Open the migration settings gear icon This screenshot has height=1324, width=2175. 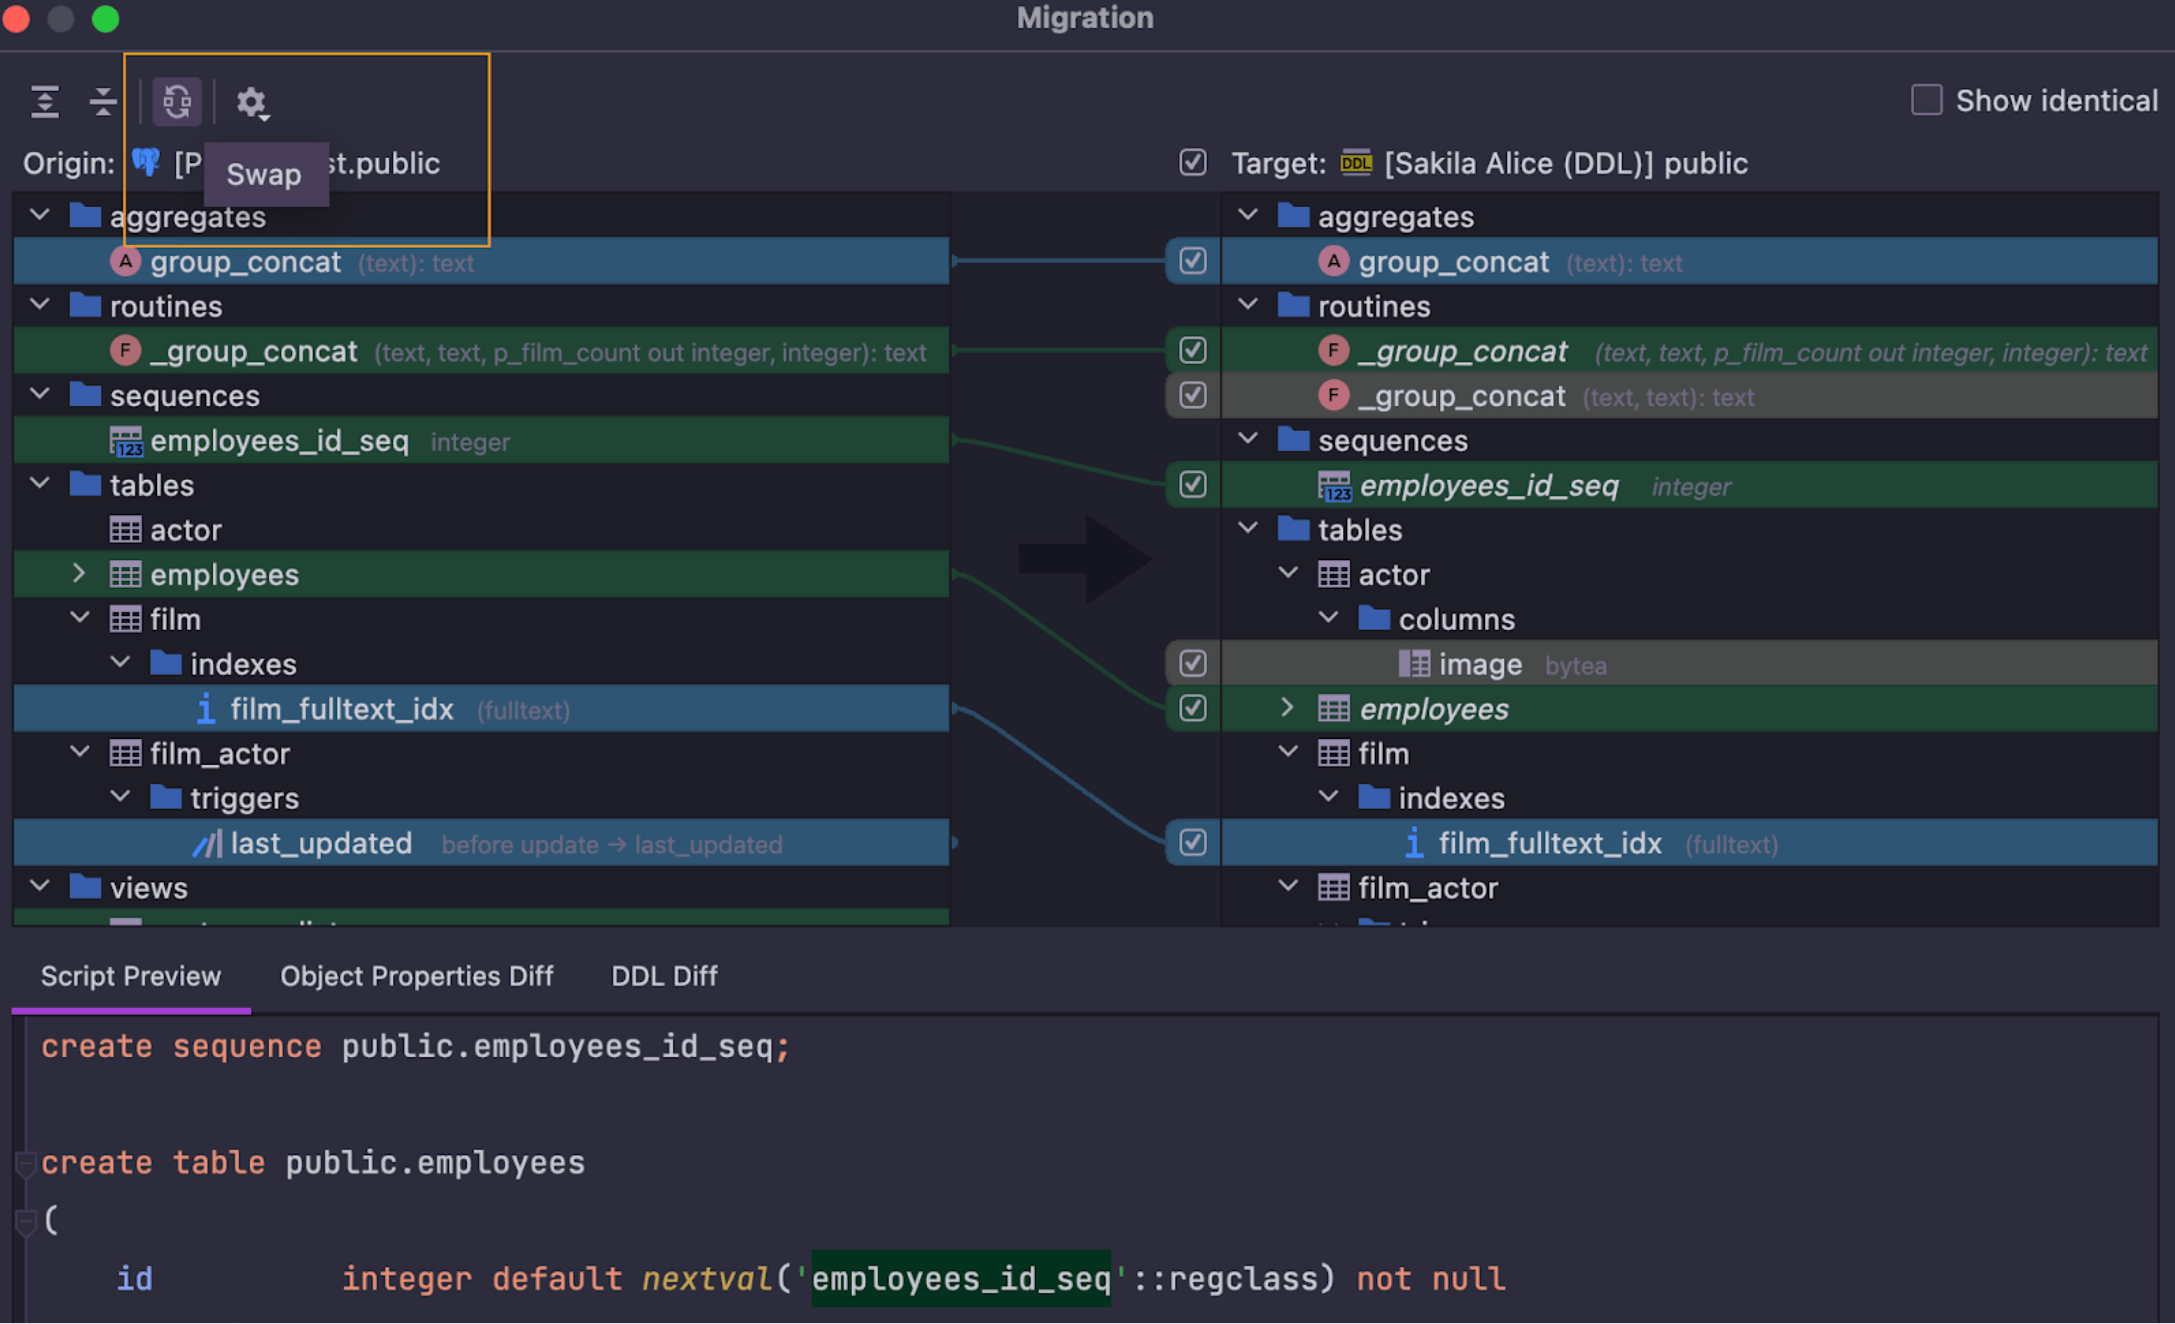pyautogui.click(x=251, y=103)
